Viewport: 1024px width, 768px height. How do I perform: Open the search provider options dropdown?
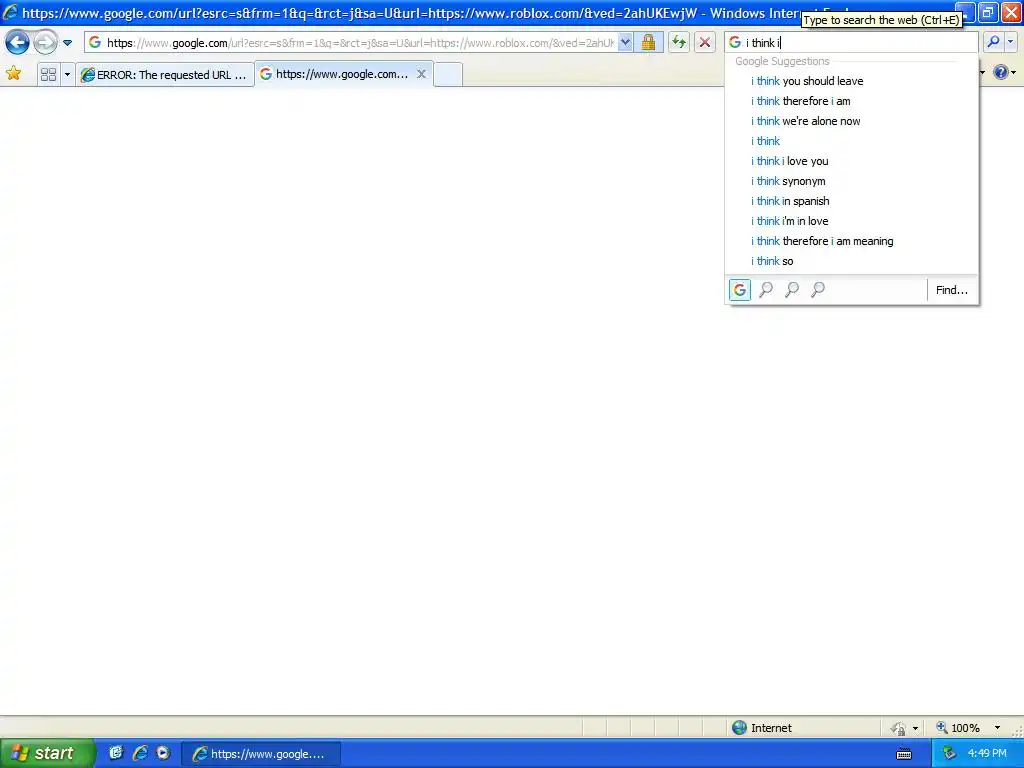tap(1011, 42)
